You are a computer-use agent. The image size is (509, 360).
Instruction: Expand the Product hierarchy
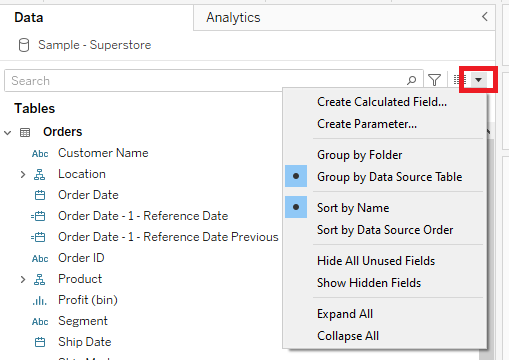(23, 279)
